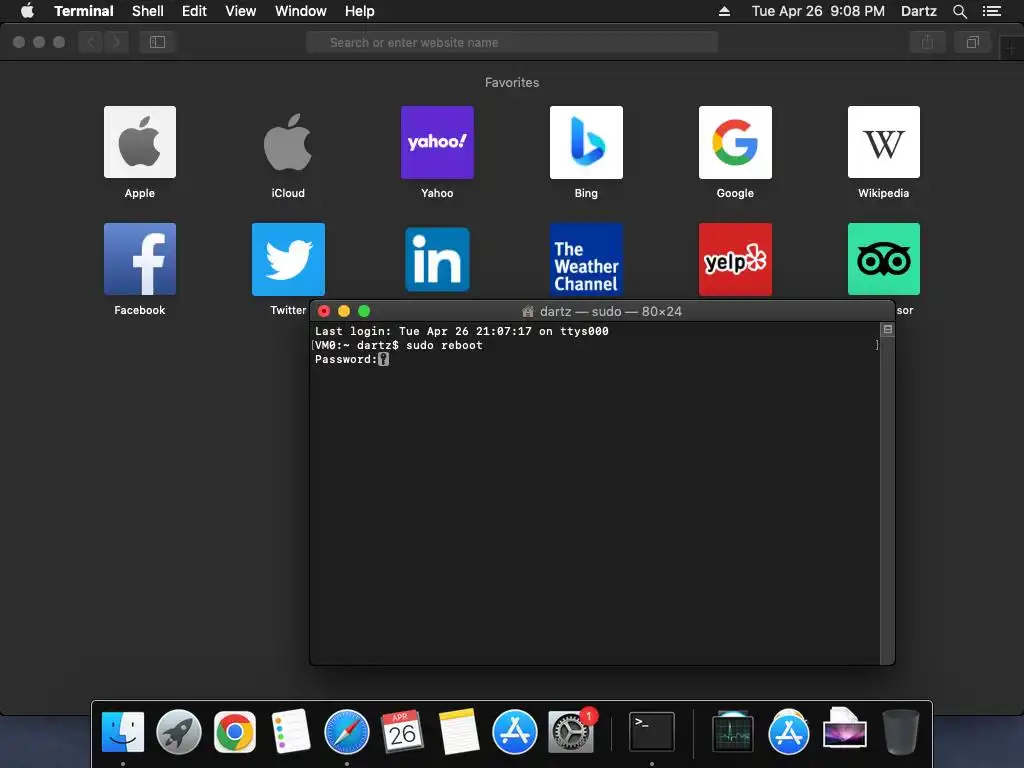Image resolution: width=1024 pixels, height=768 pixels.
Task: Open Activity Monitor from the Dock
Action: coord(733,731)
